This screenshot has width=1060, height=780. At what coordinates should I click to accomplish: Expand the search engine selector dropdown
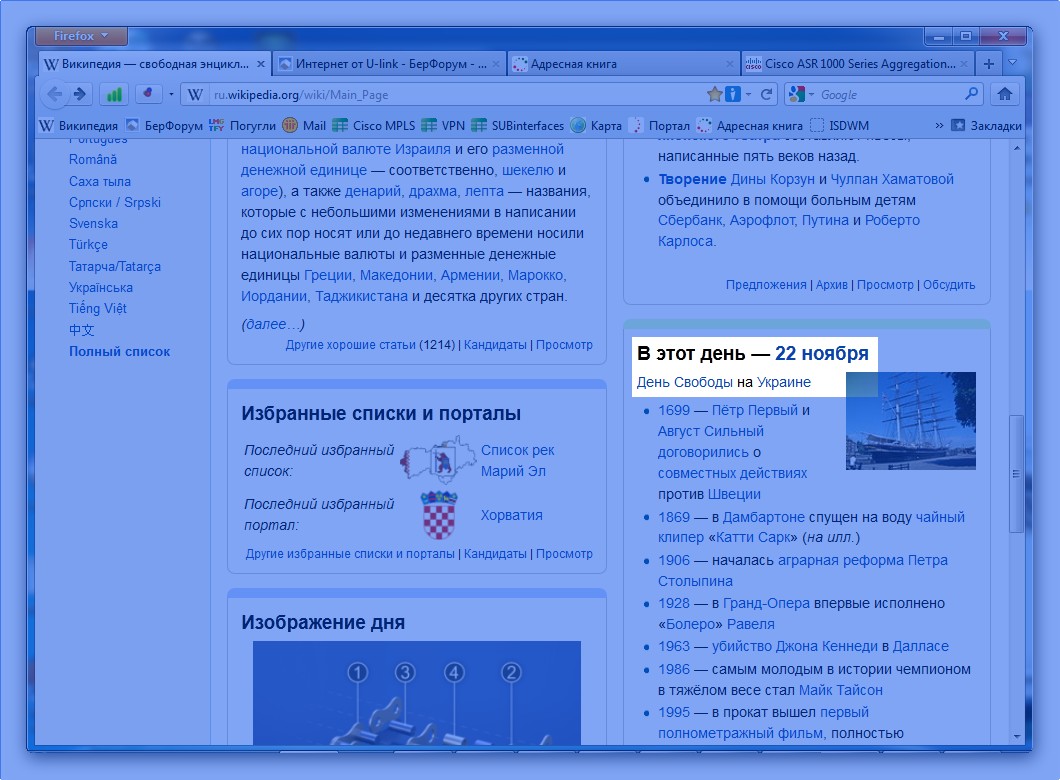(802, 94)
